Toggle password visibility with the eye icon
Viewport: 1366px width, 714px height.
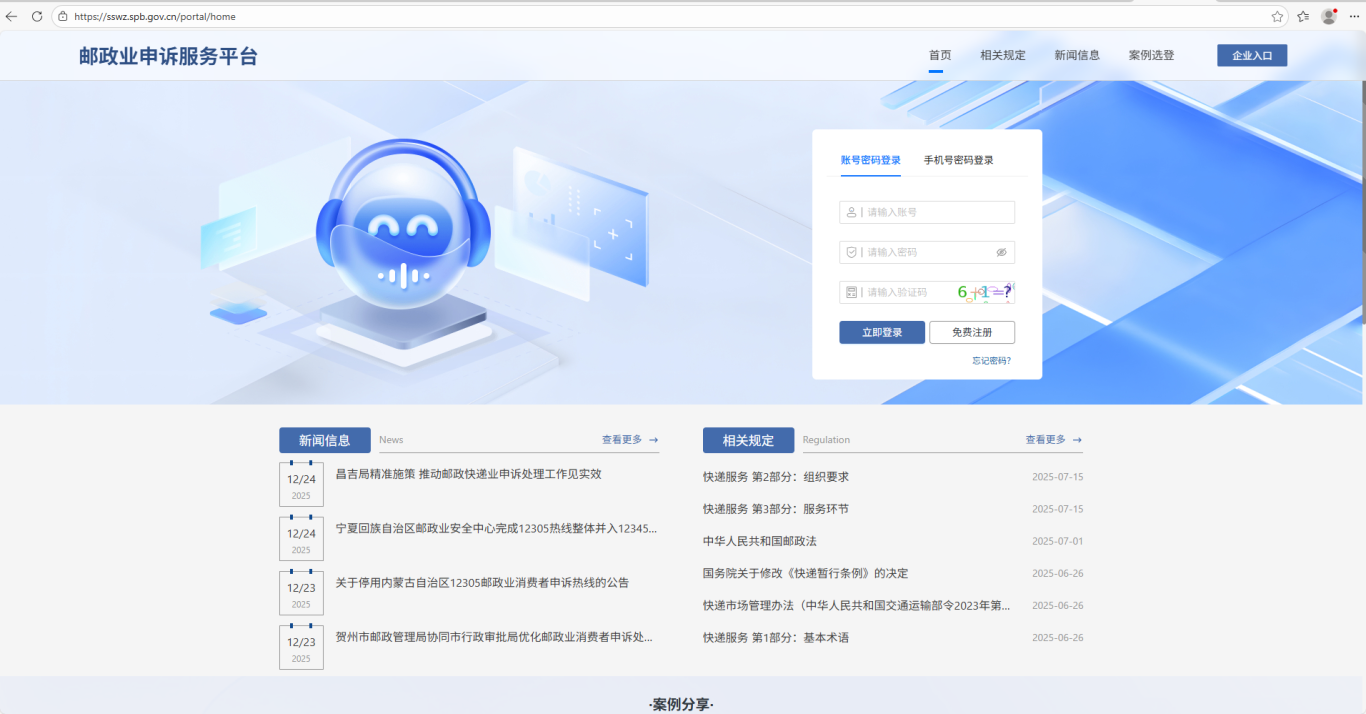(x=1001, y=252)
